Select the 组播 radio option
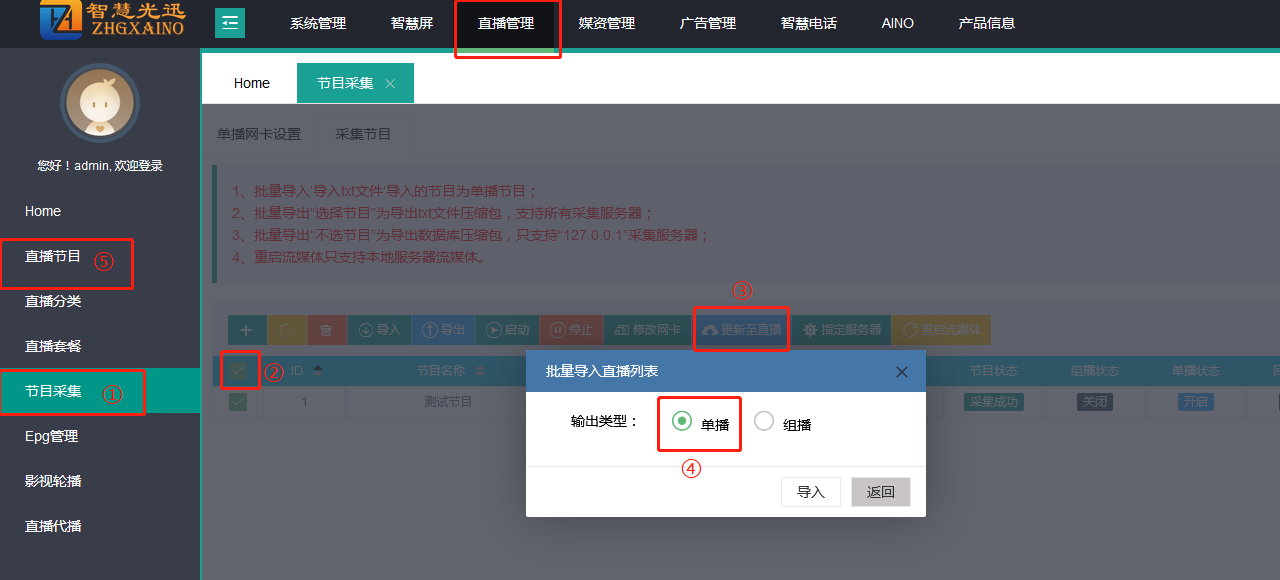 point(764,422)
